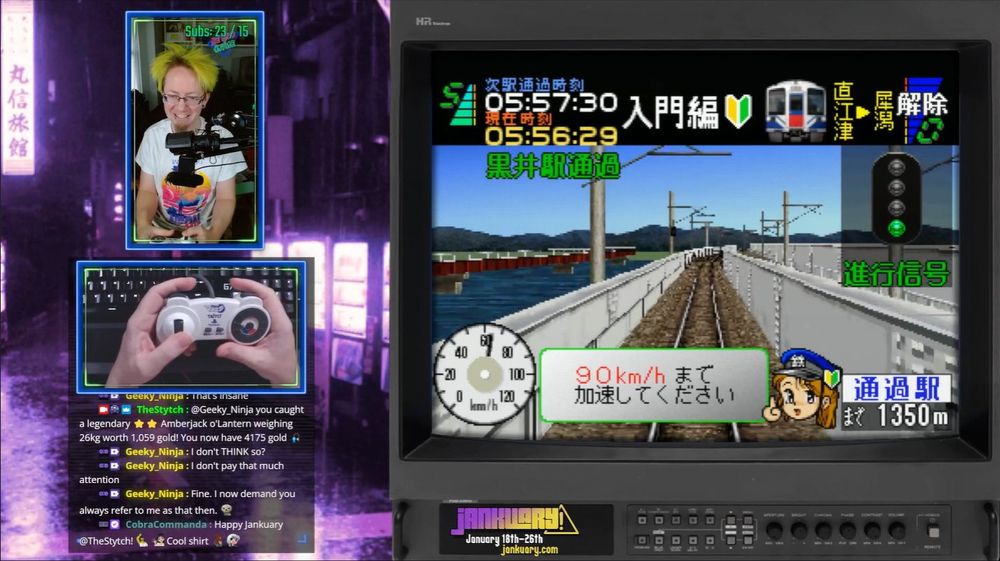
Task: Click the 'Subs: 23 / 15' counter
Action: click(x=216, y=31)
